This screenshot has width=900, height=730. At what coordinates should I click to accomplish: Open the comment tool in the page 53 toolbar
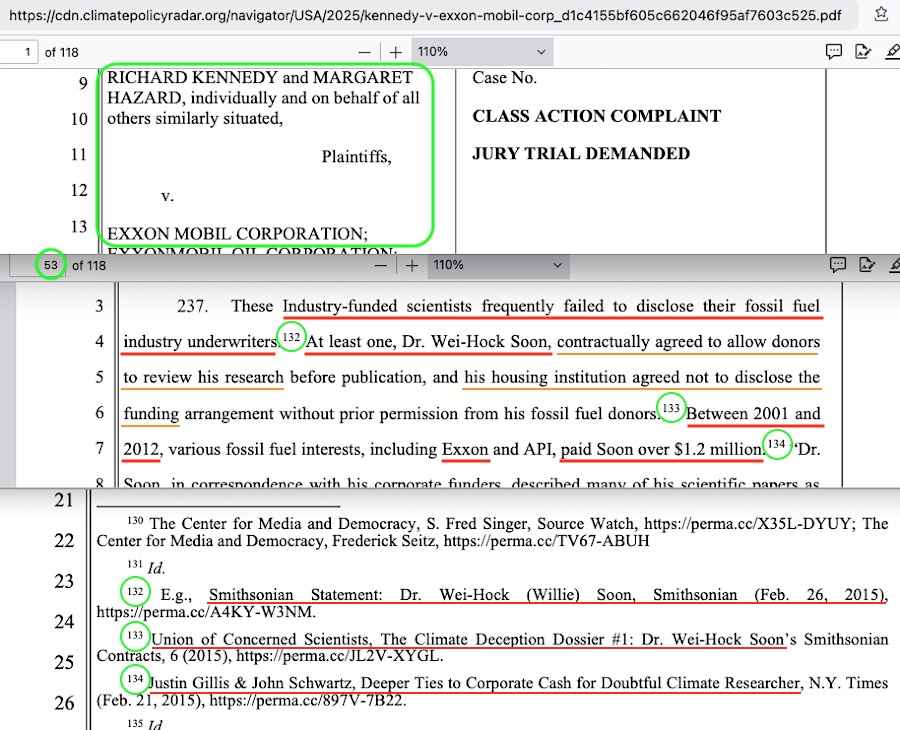coord(838,265)
